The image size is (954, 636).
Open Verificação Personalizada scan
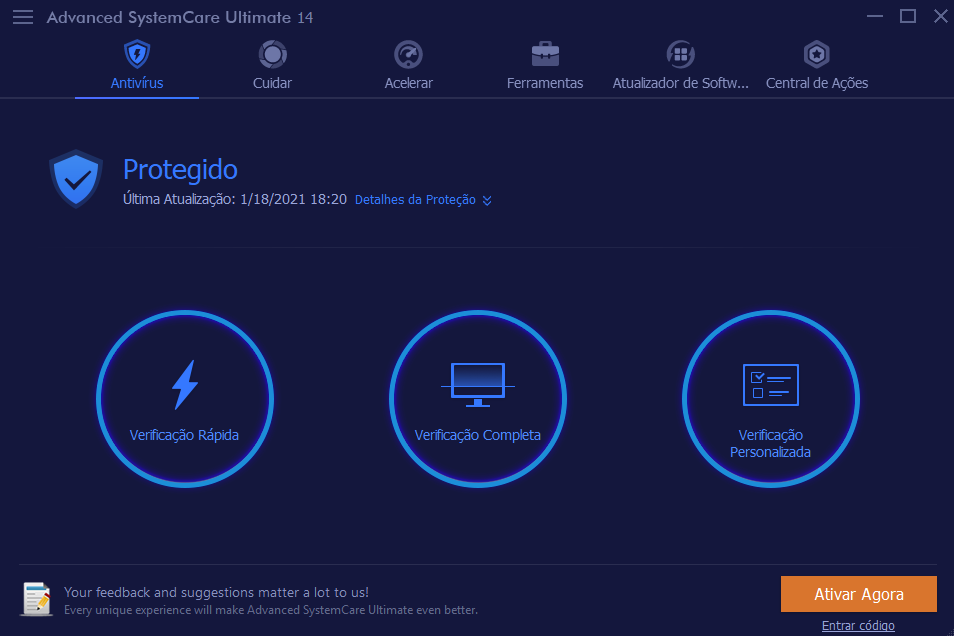pos(770,399)
